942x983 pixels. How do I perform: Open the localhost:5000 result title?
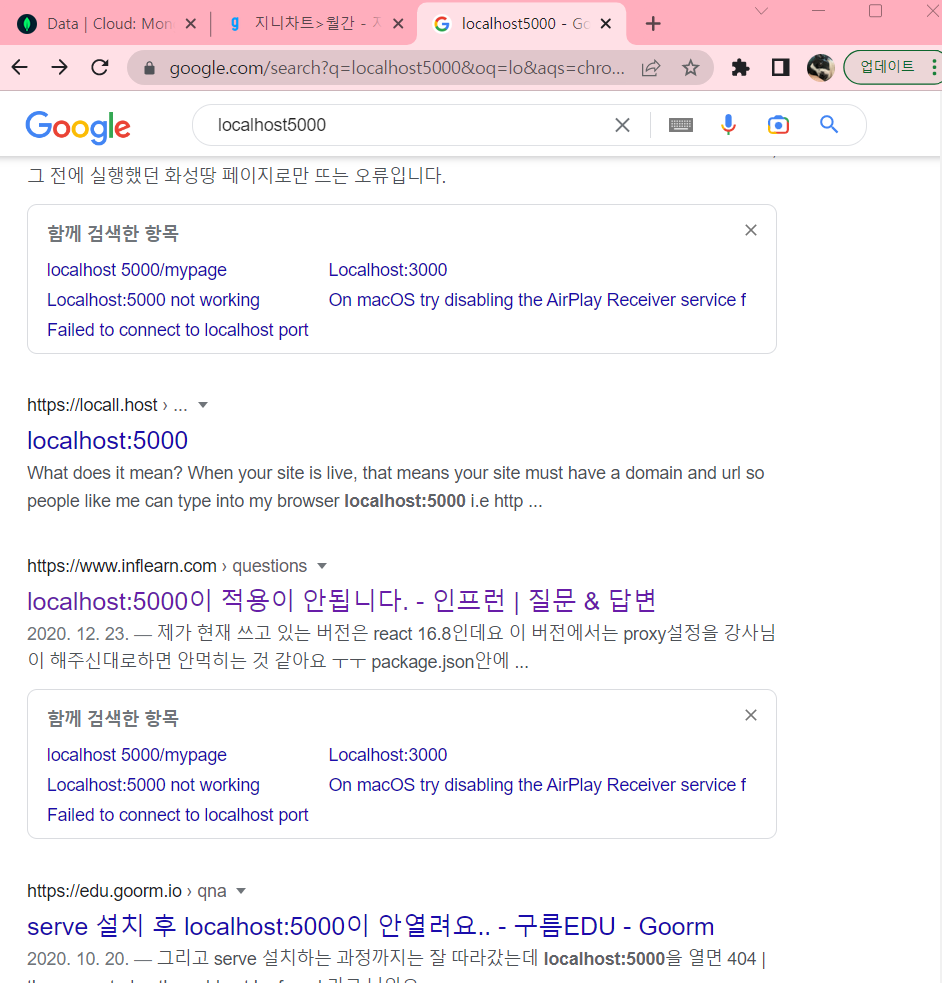tap(107, 441)
